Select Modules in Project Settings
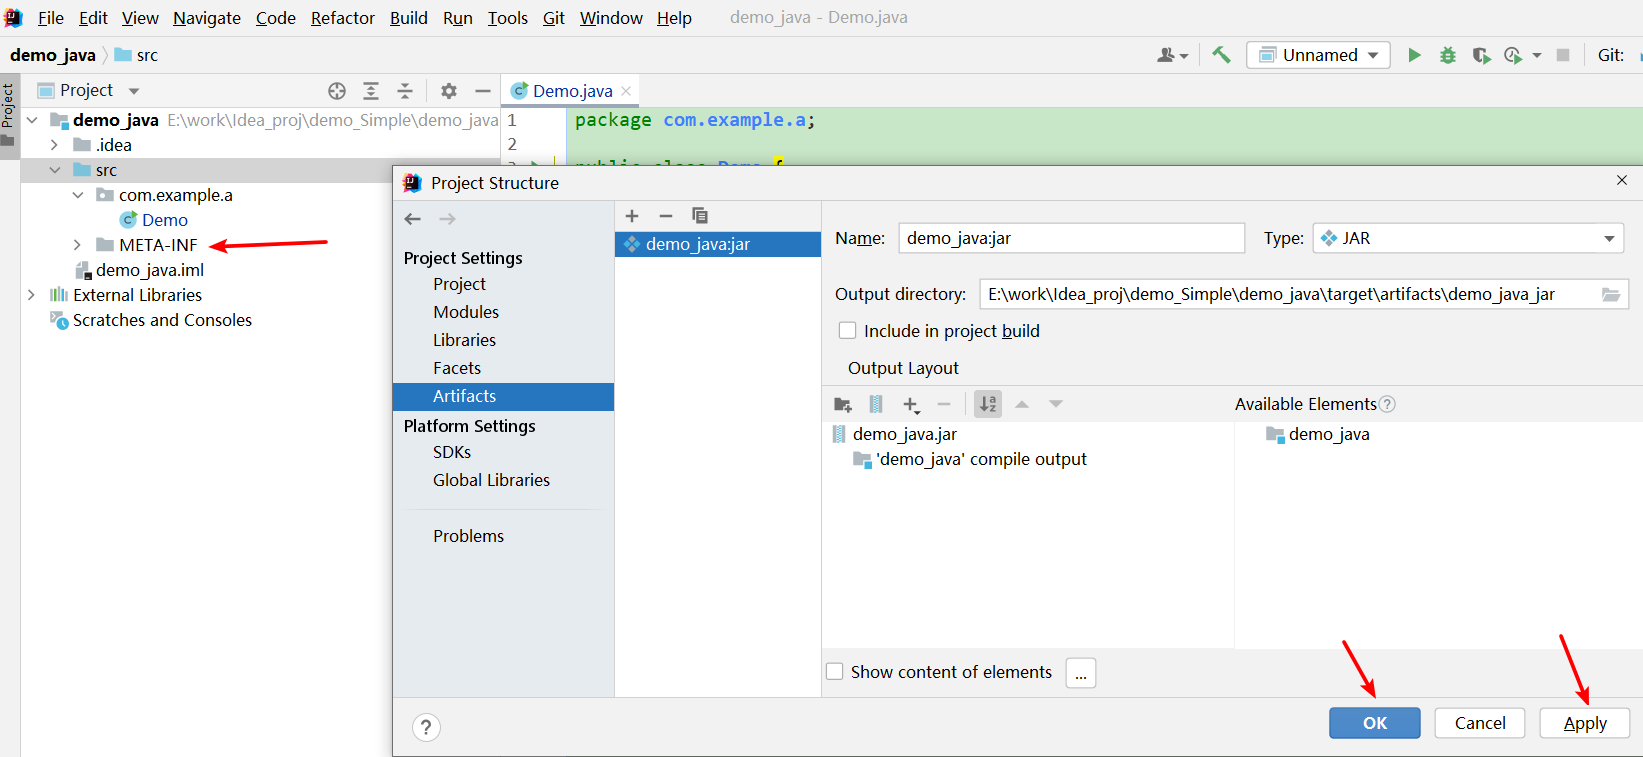1643x757 pixels. pyautogui.click(x=466, y=312)
